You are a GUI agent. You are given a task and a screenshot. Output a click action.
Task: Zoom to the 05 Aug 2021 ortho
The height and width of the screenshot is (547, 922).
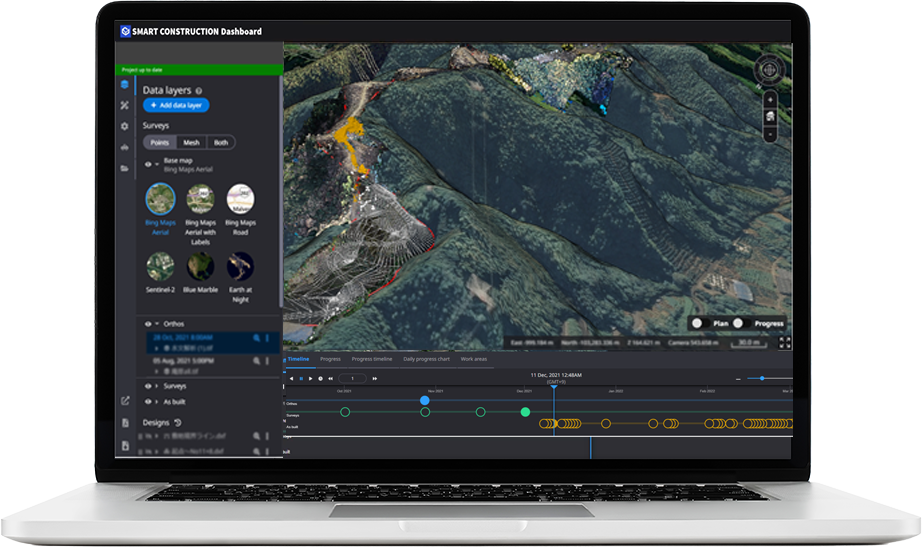(256, 361)
